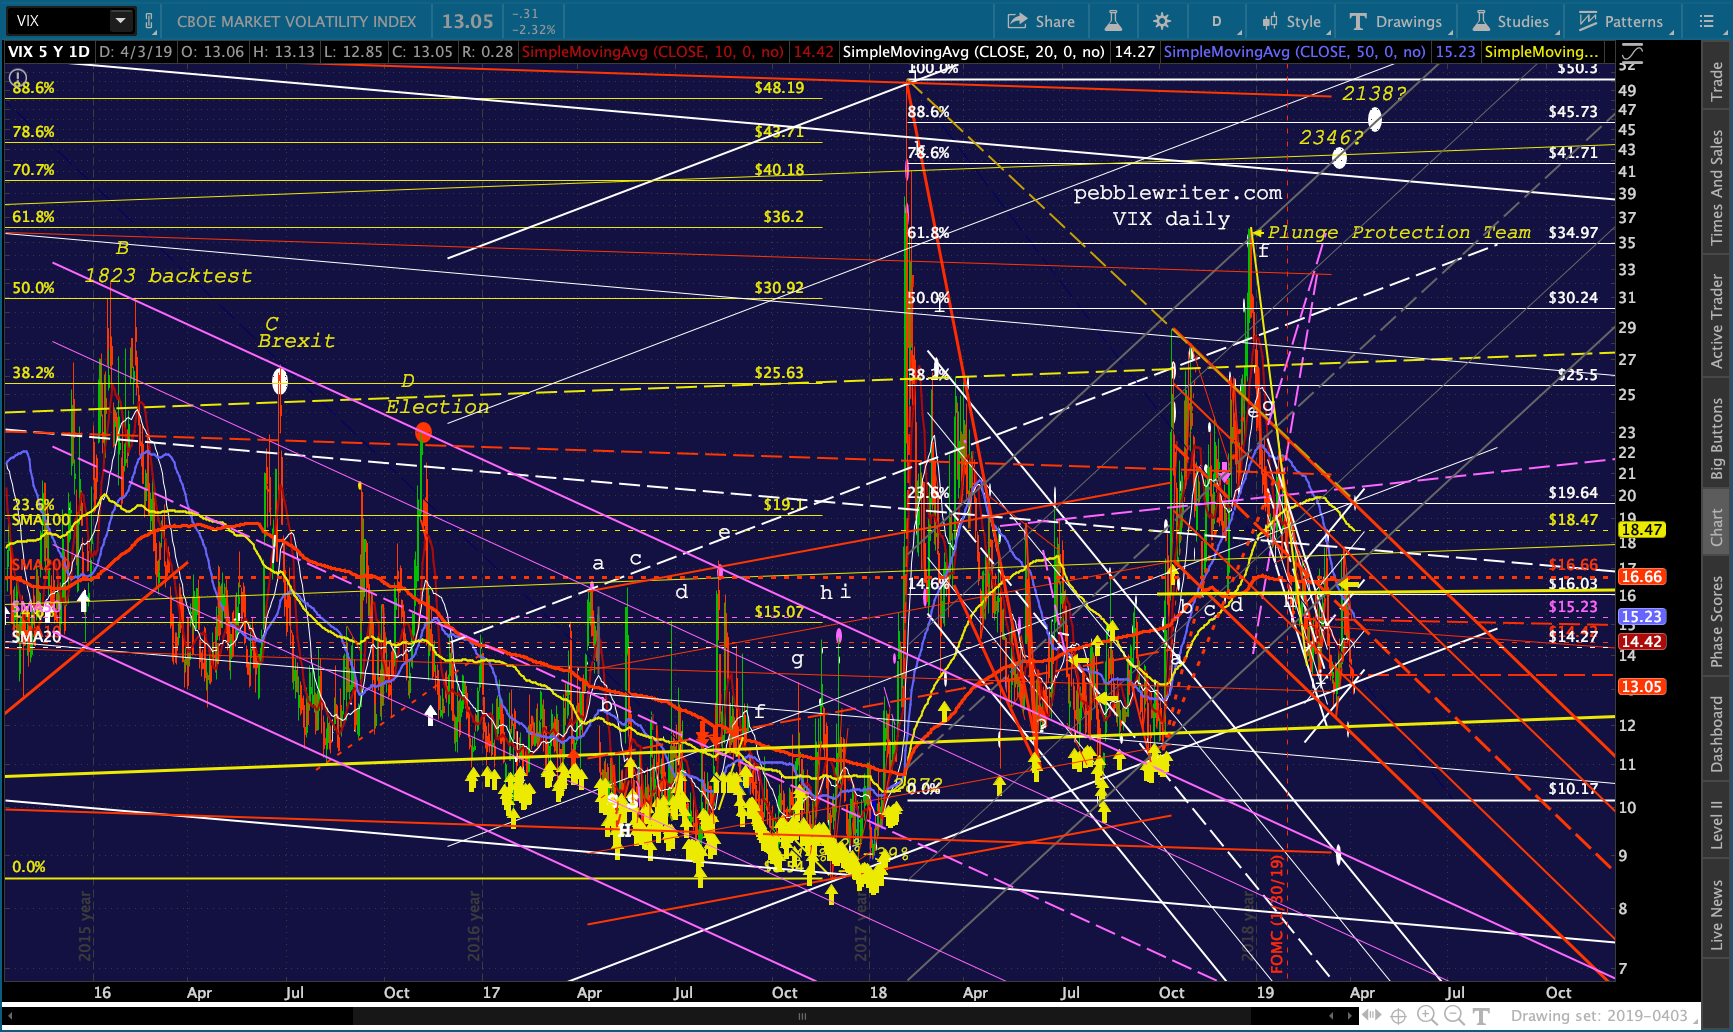The image size is (1733, 1032).
Task: Open the Active Trader sidebar tab
Action: [1718, 320]
